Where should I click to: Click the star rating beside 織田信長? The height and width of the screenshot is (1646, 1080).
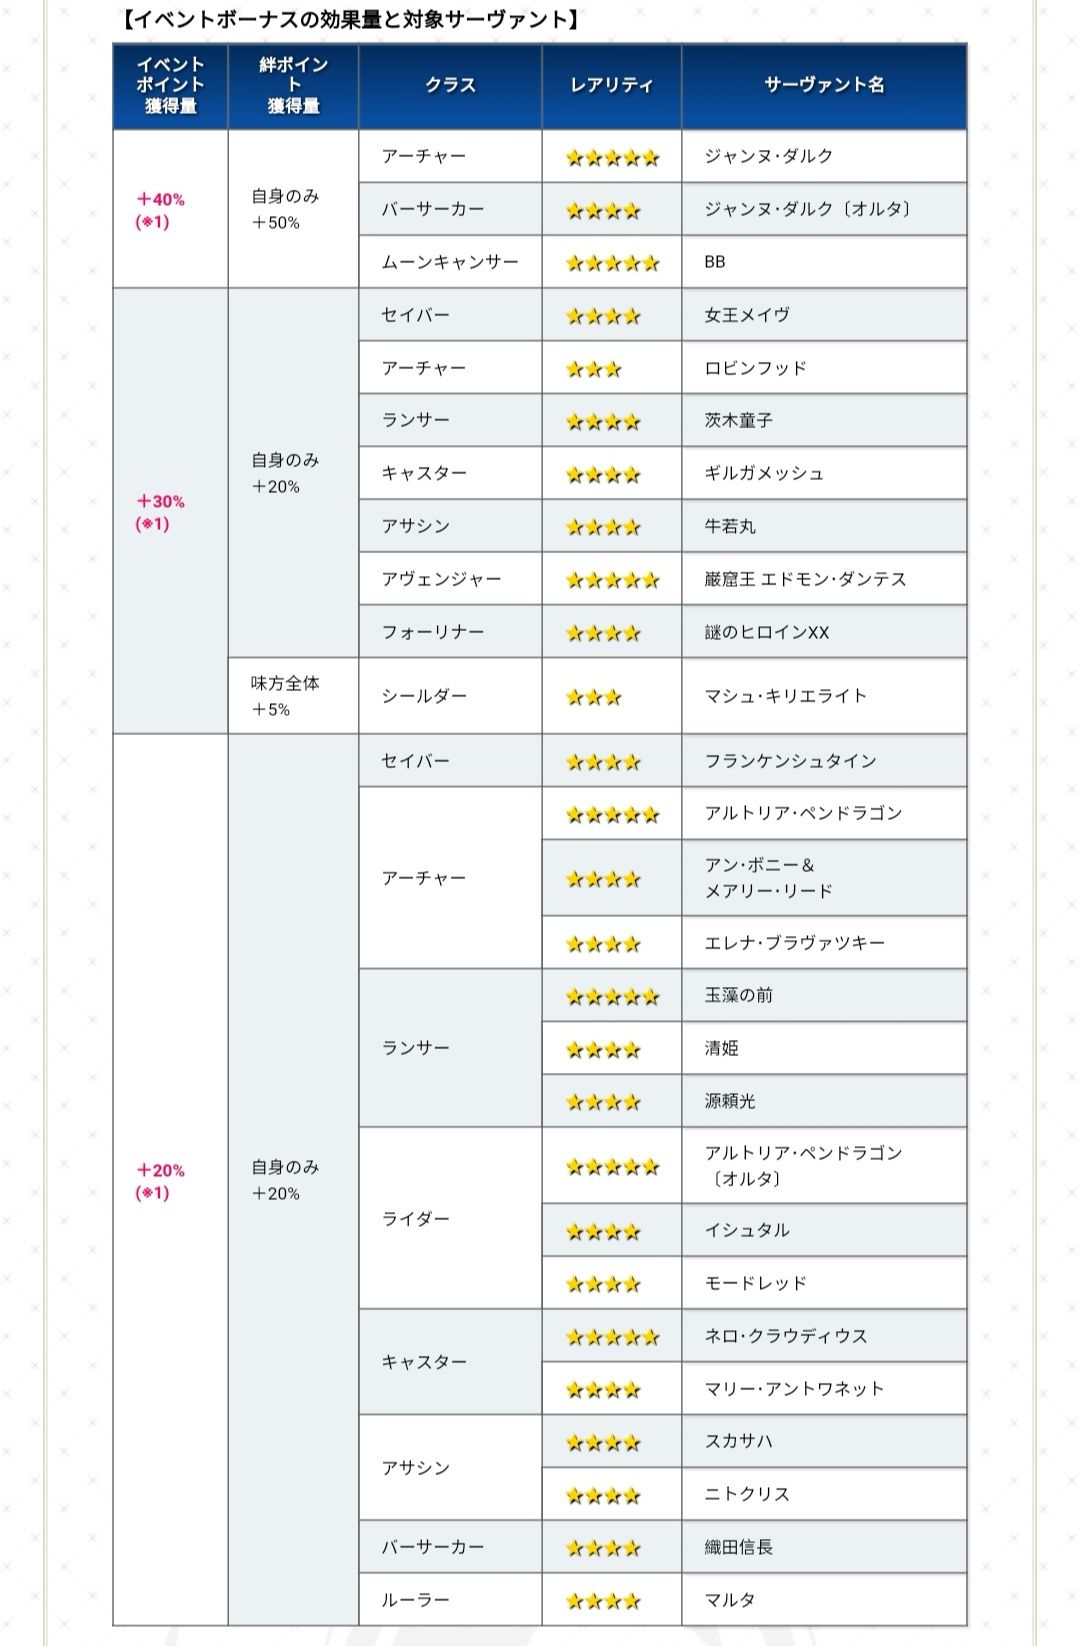tap(603, 1549)
